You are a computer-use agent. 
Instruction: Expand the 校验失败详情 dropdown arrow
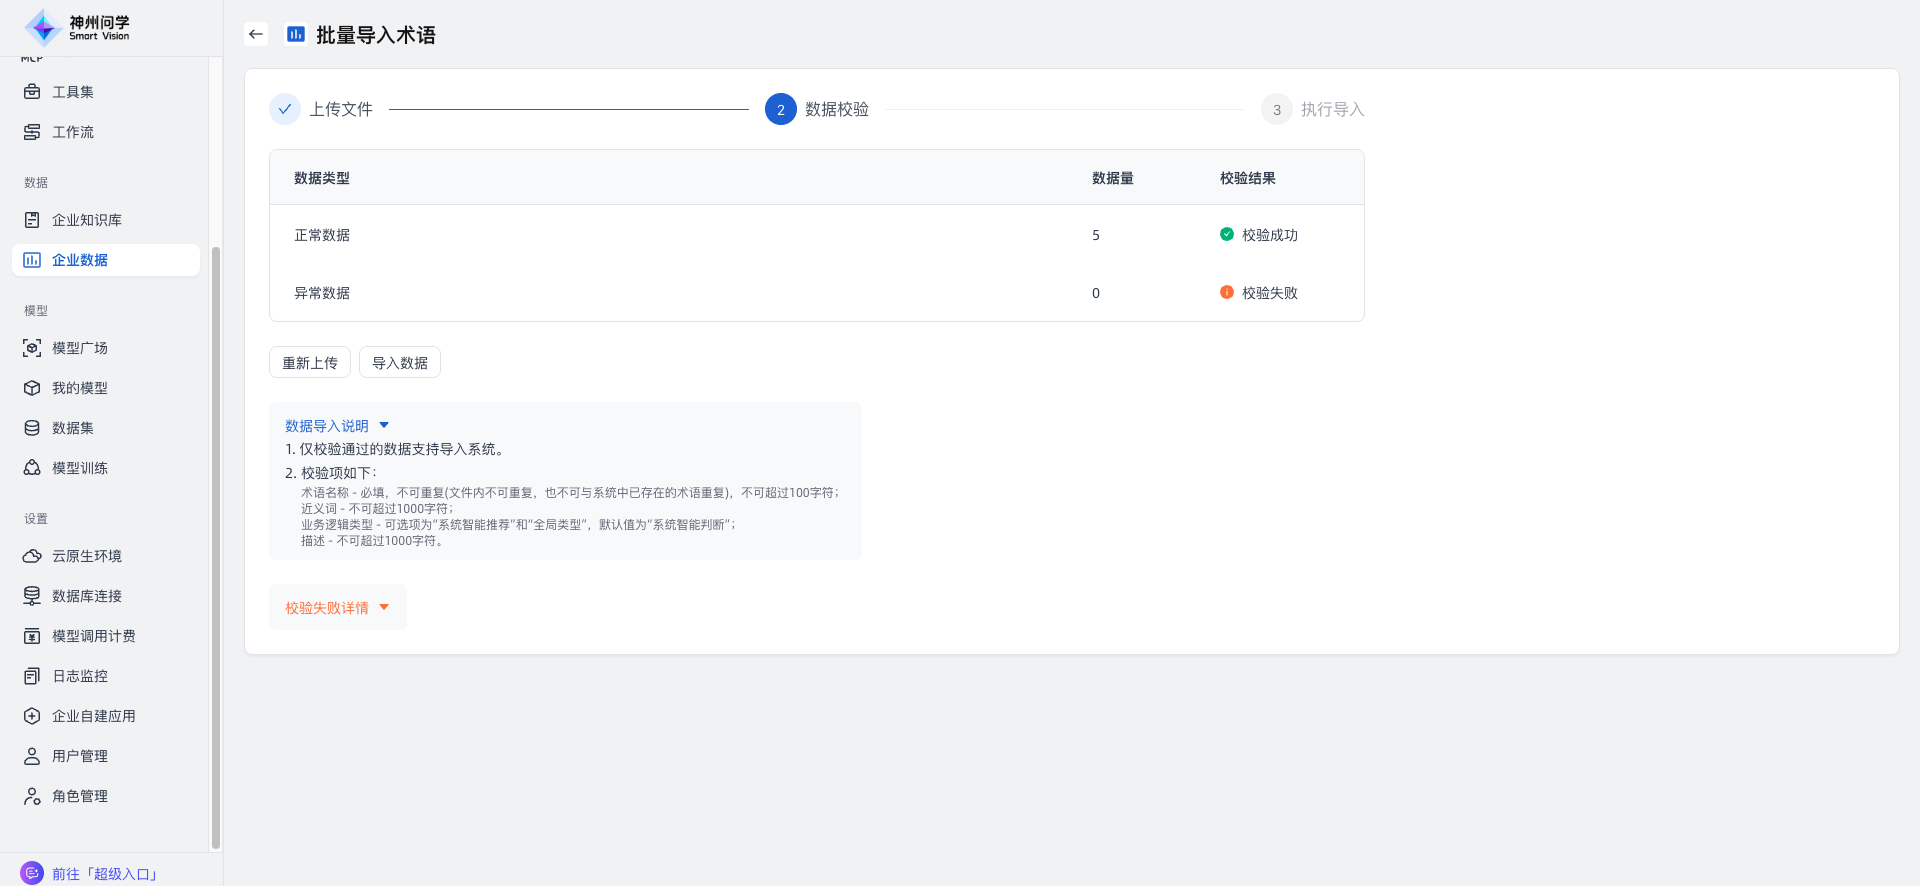(384, 608)
